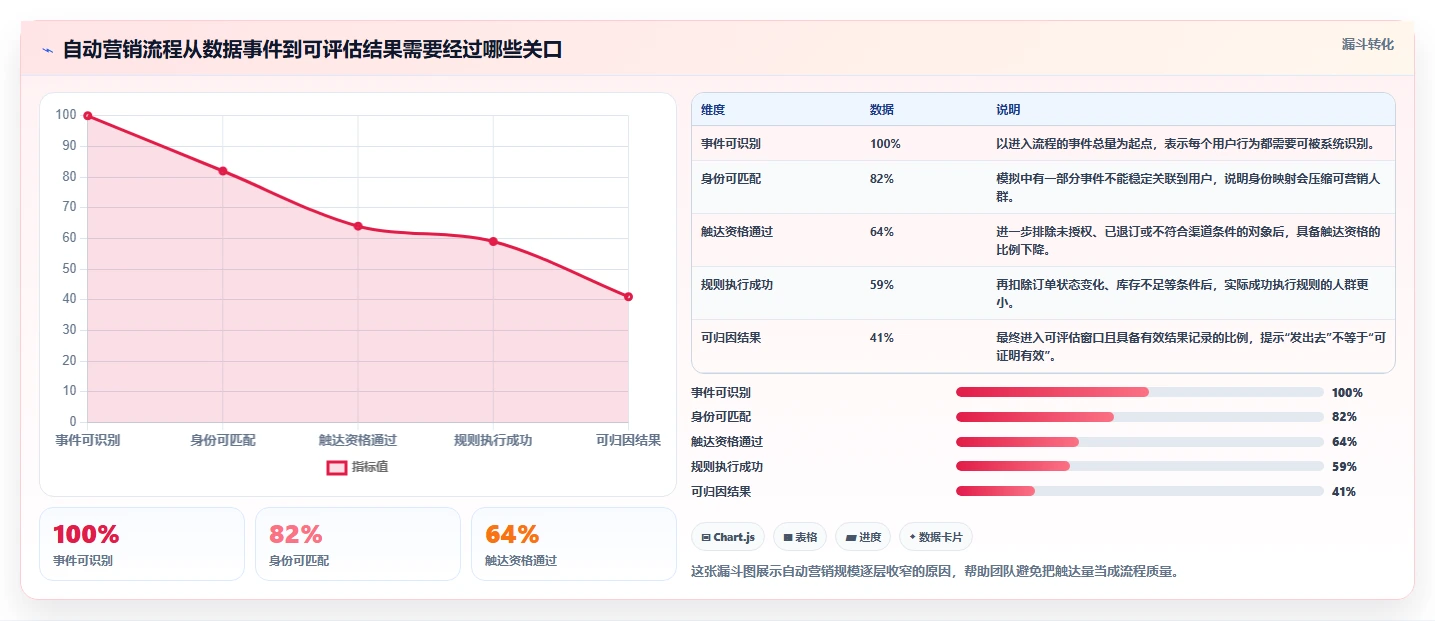1435x621 pixels.
Task: Open the 100% 事件可识别 data card
Action: (142, 544)
